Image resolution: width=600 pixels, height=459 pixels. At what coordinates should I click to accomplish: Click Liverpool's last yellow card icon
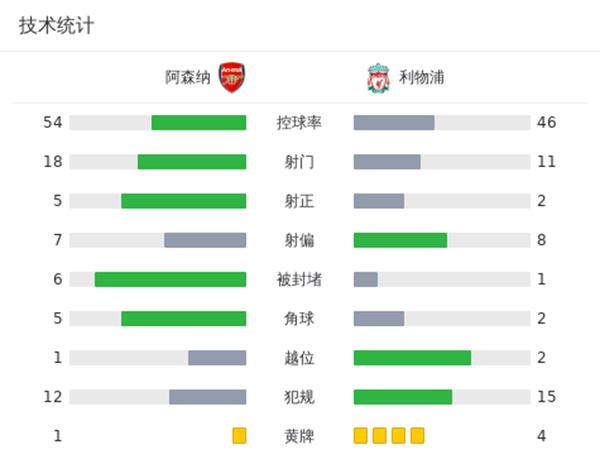click(x=417, y=435)
